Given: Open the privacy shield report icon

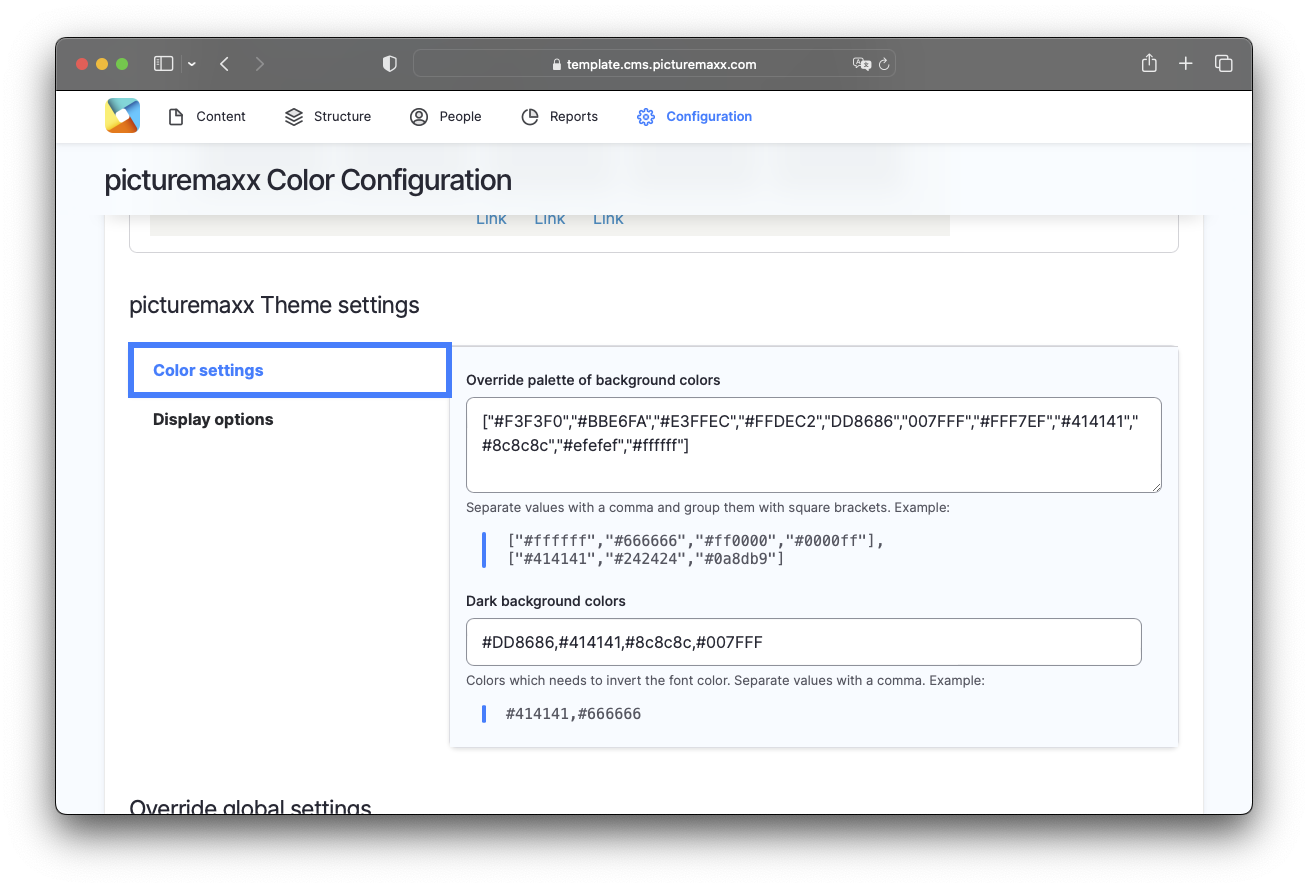Looking at the screenshot, I should coord(390,64).
